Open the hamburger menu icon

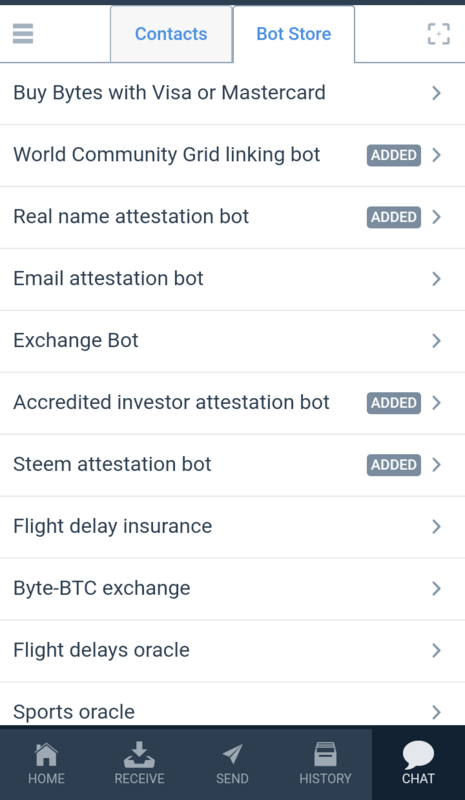[x=23, y=34]
